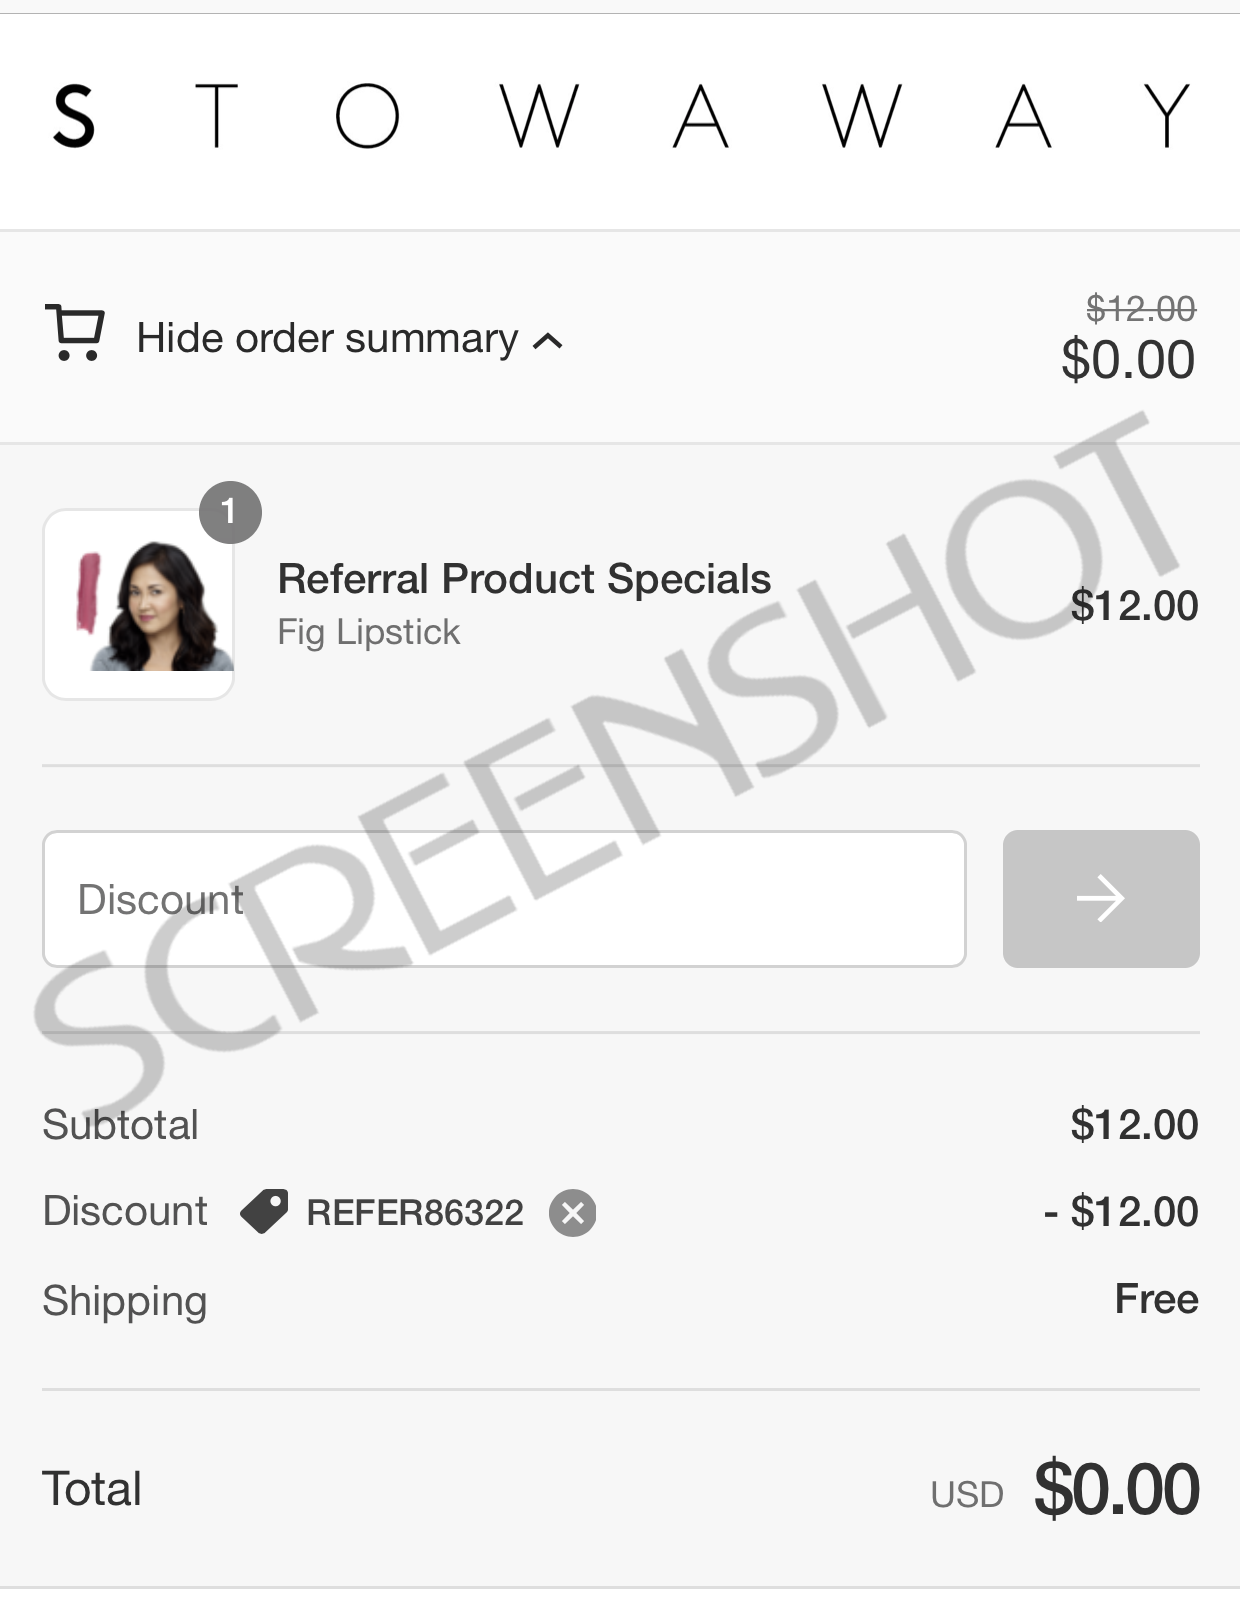This screenshot has width=1240, height=1598.
Task: Click the quantity badge on product
Action: pyautogui.click(x=230, y=512)
